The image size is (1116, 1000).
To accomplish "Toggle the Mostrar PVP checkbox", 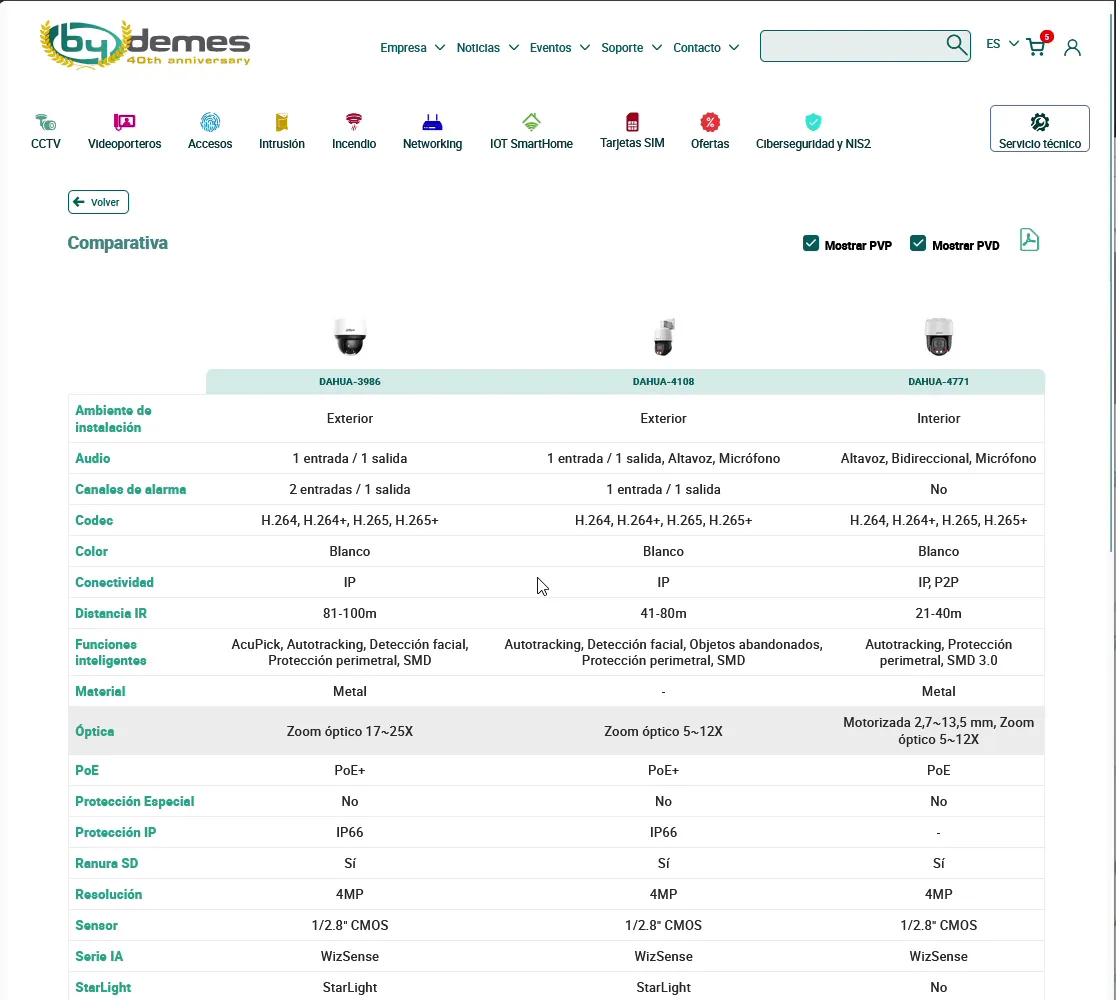I will [811, 243].
